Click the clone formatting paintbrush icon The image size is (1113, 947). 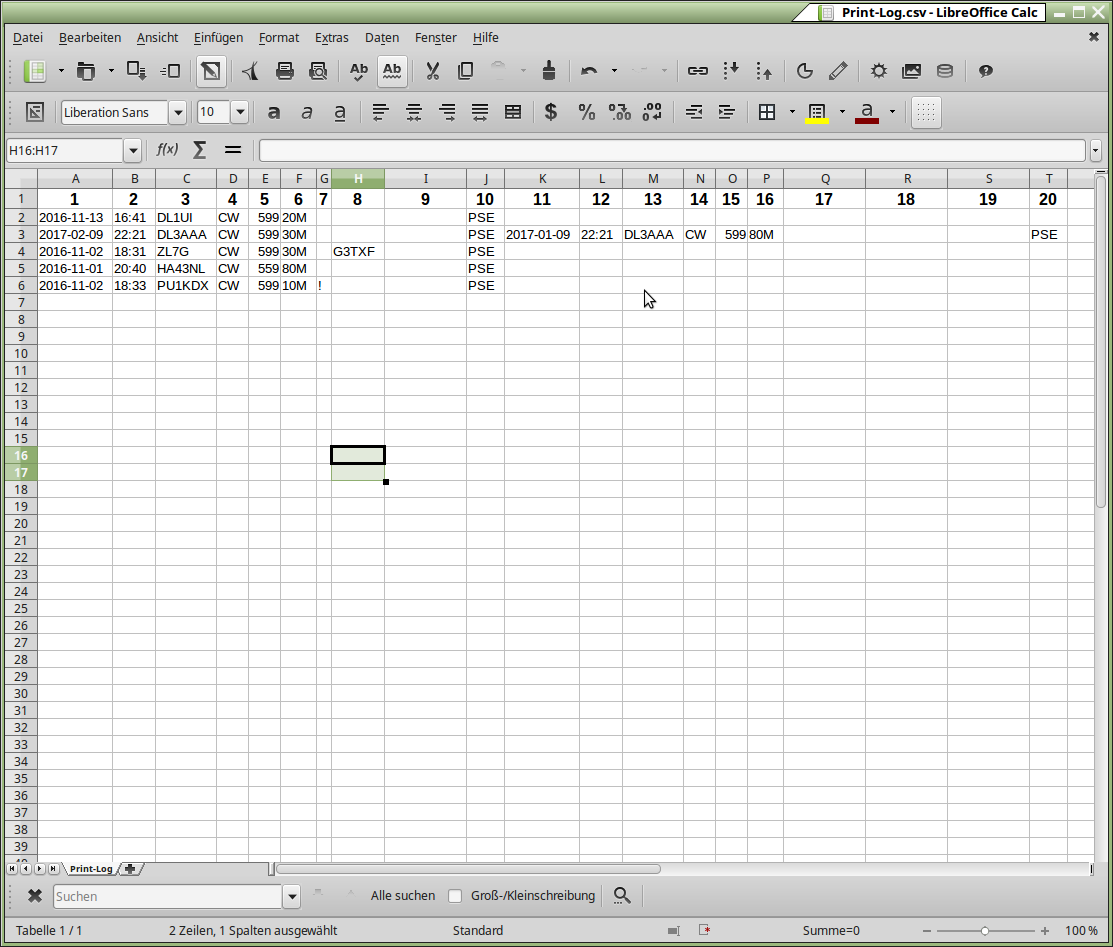tap(548, 71)
